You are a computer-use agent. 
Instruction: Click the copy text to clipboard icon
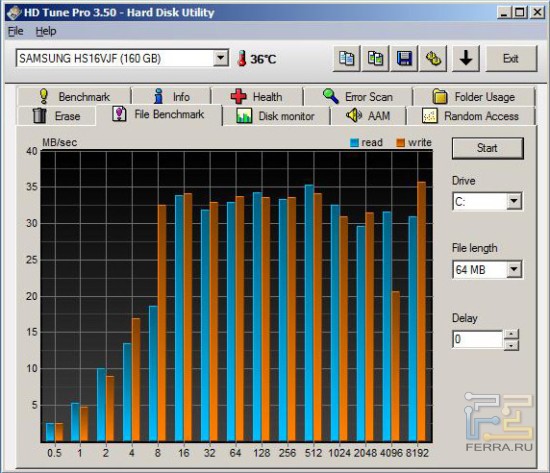click(346, 58)
